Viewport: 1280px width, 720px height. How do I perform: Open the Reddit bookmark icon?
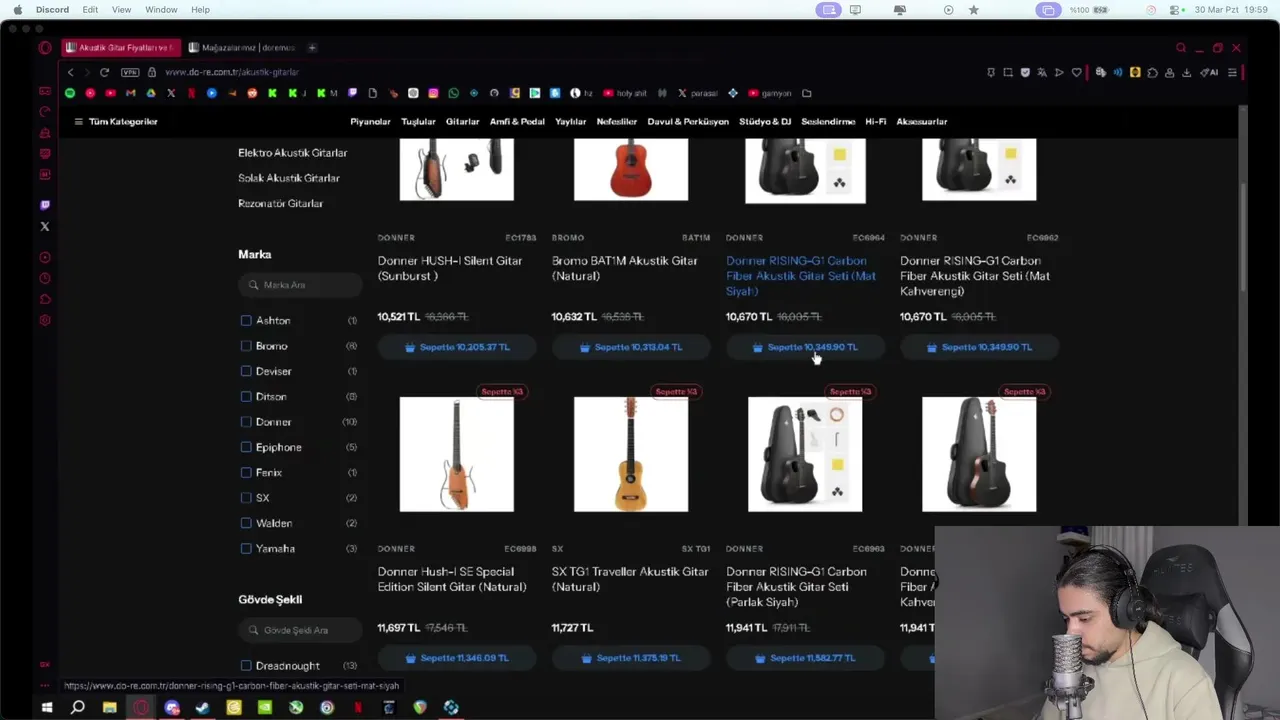coord(252,93)
